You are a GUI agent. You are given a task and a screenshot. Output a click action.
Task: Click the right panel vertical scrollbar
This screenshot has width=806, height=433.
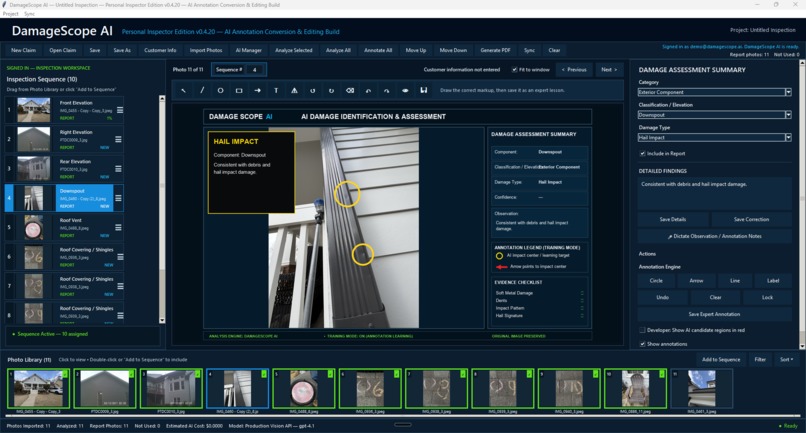(802, 206)
